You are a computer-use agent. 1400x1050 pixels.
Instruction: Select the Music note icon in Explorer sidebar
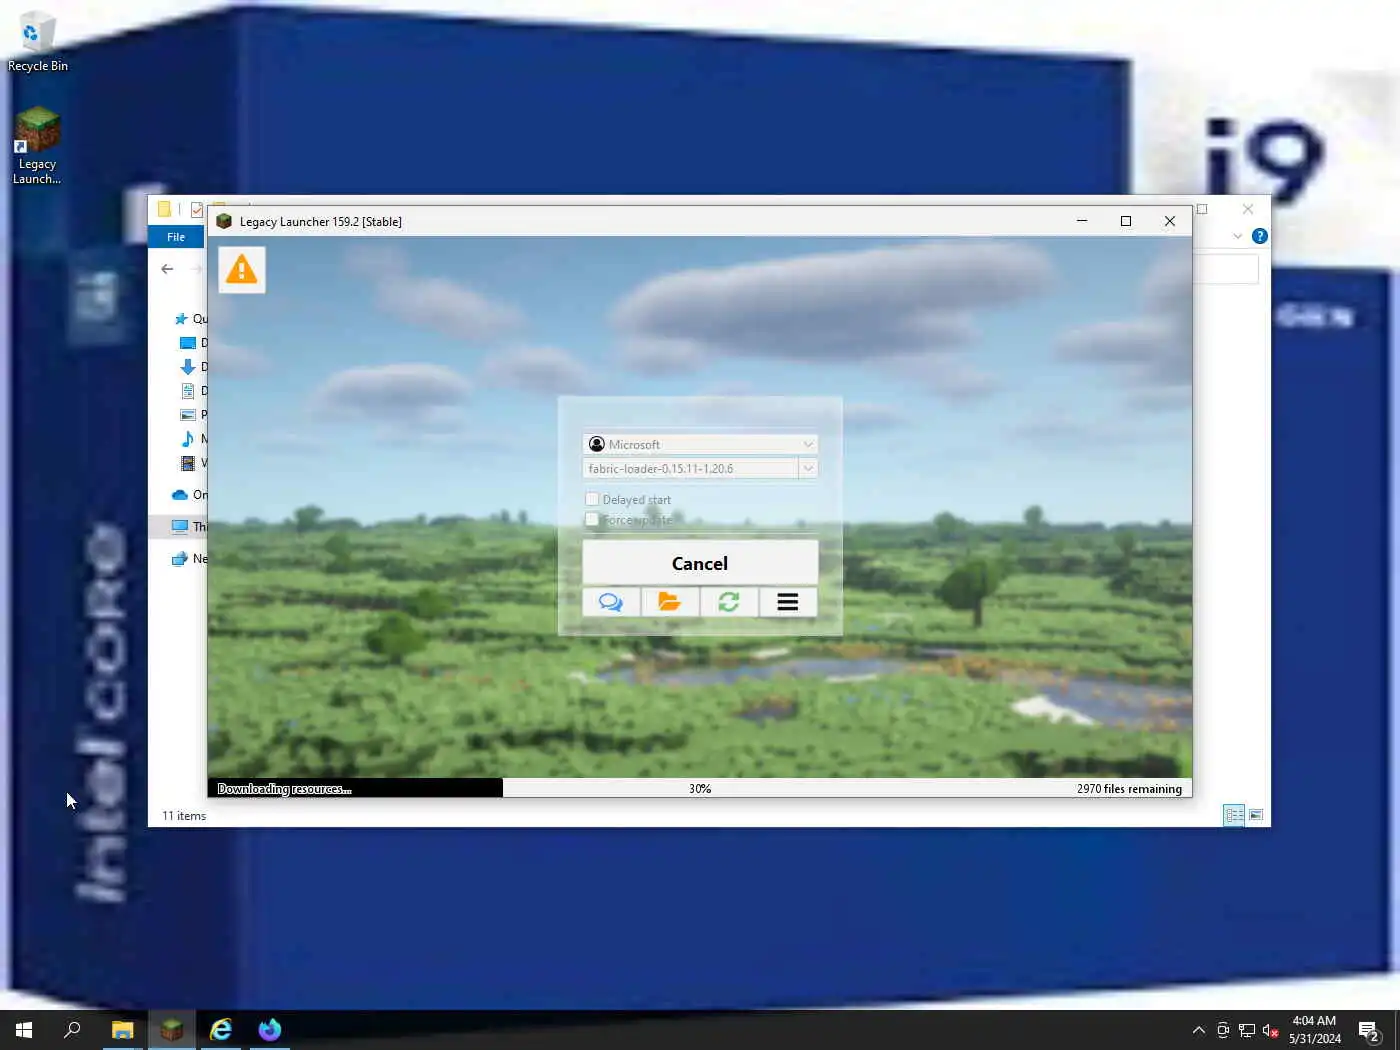[187, 439]
